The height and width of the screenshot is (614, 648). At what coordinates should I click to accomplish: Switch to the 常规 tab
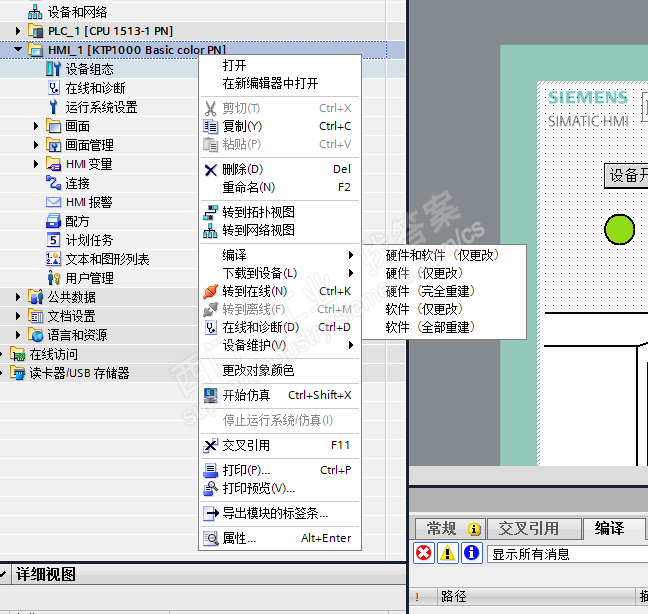coord(450,528)
